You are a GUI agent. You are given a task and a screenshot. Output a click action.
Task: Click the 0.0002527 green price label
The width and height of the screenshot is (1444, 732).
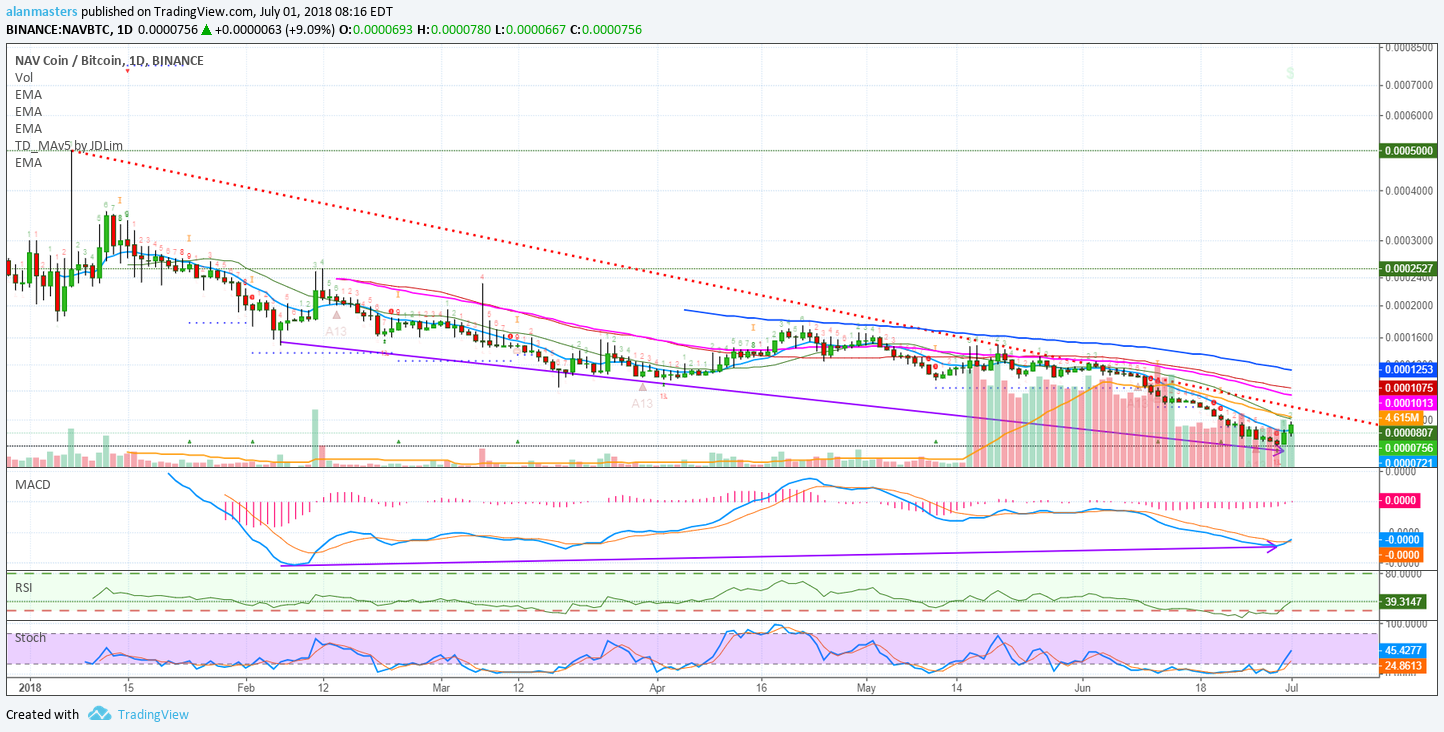1408,269
